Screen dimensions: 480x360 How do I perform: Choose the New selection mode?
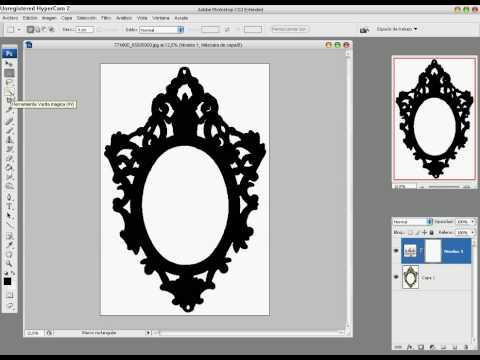[30, 29]
